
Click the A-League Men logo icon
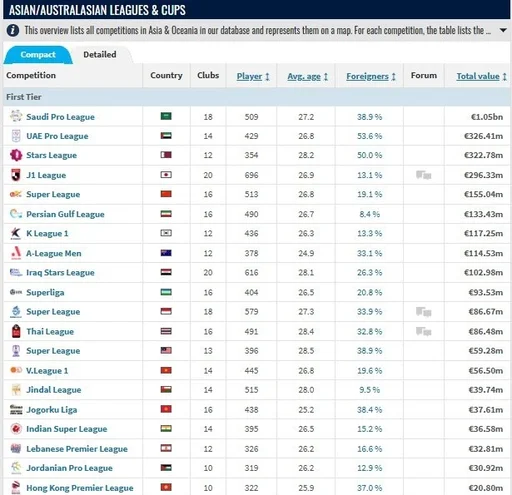point(16,253)
